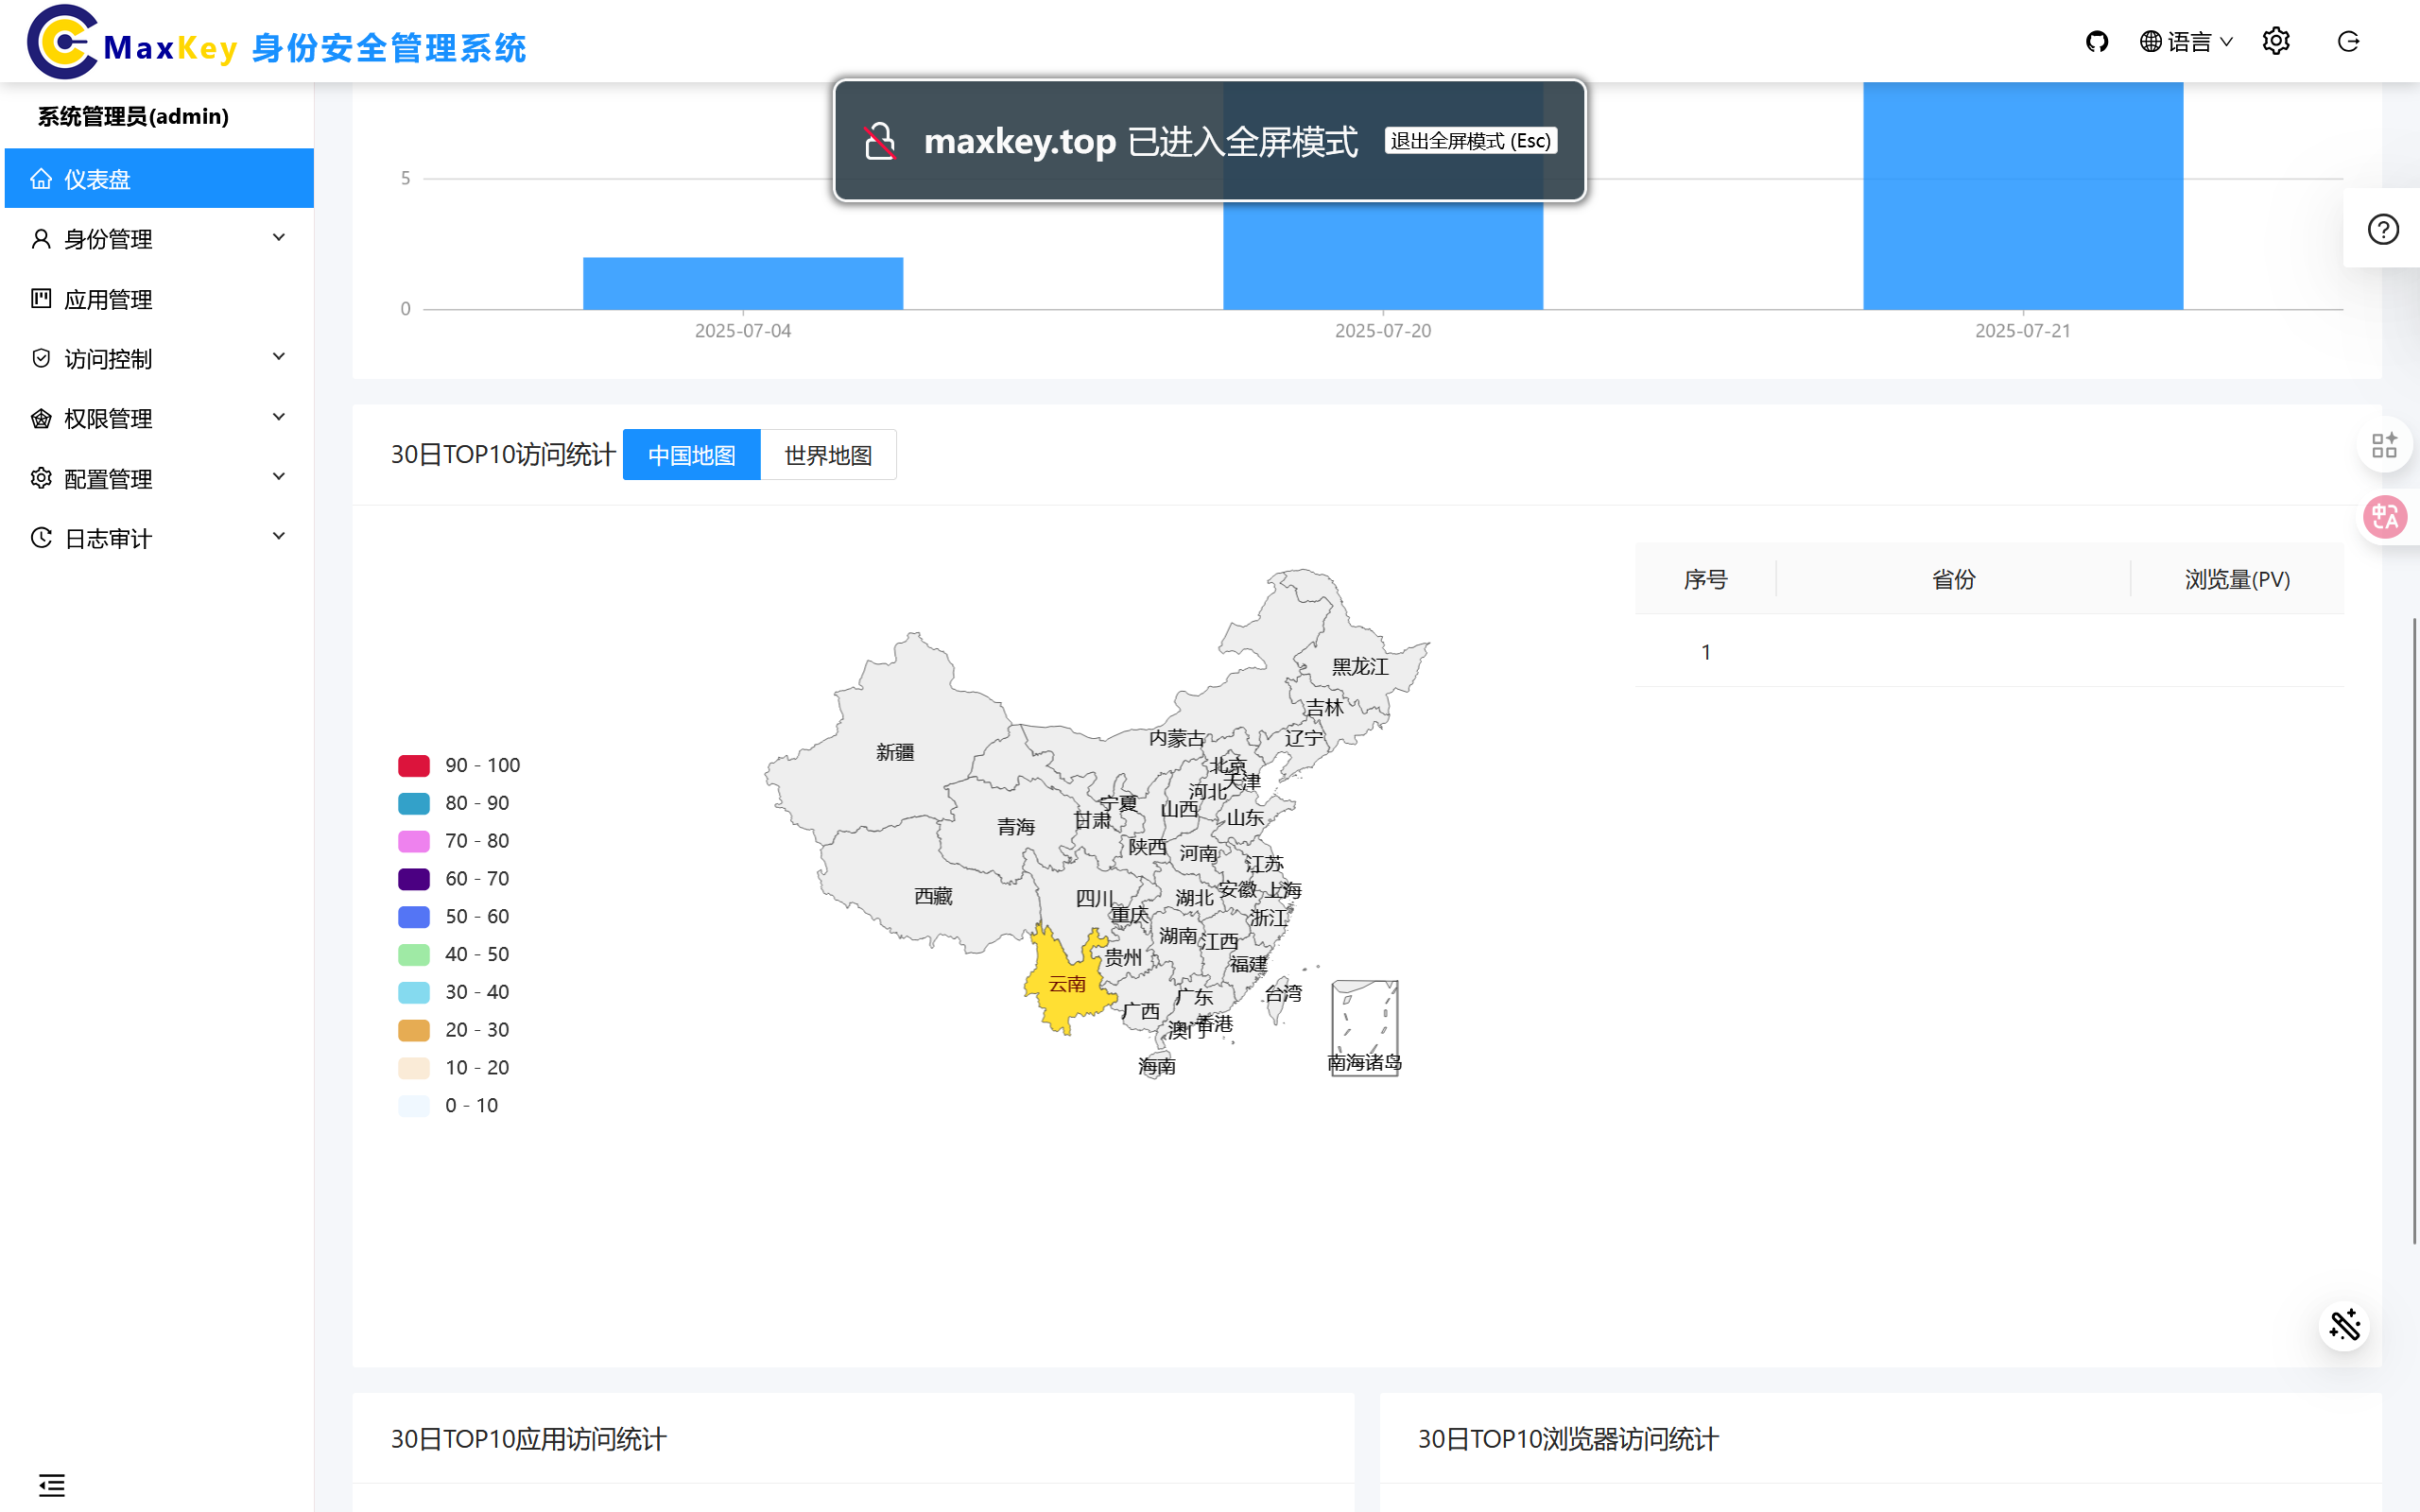Log out using the header logout icon

pyautogui.click(x=2349, y=41)
